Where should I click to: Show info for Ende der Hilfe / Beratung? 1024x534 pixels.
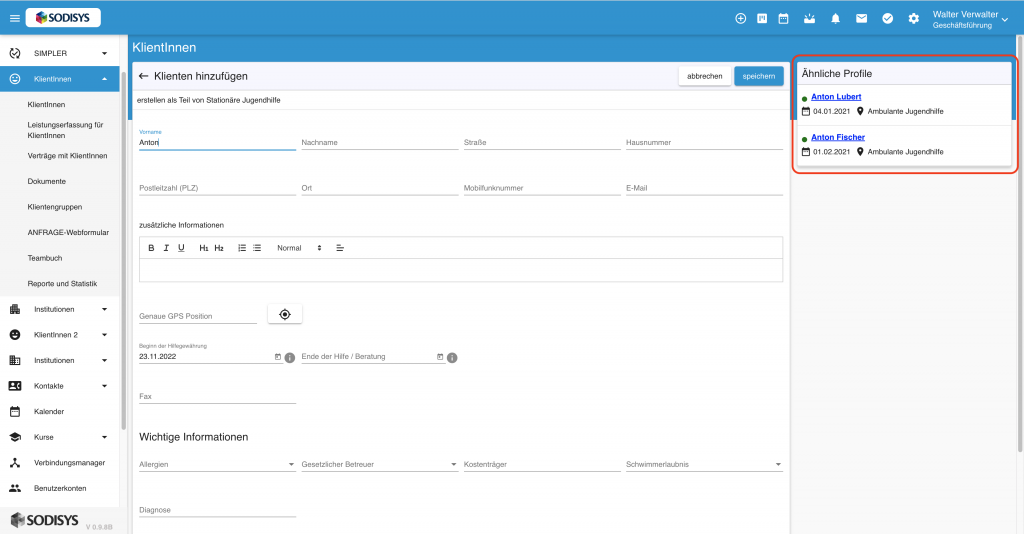[x=452, y=358]
